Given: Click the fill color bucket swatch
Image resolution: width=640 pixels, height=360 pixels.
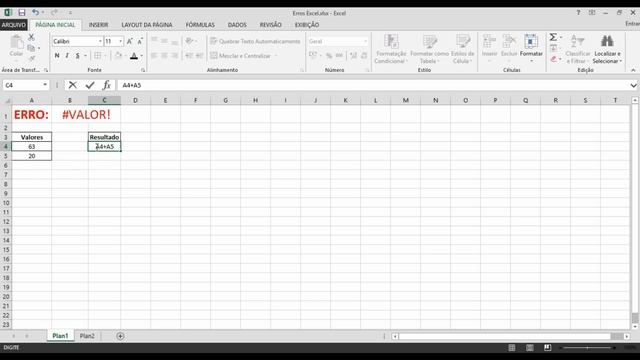Looking at the screenshot, I should 118,56.
